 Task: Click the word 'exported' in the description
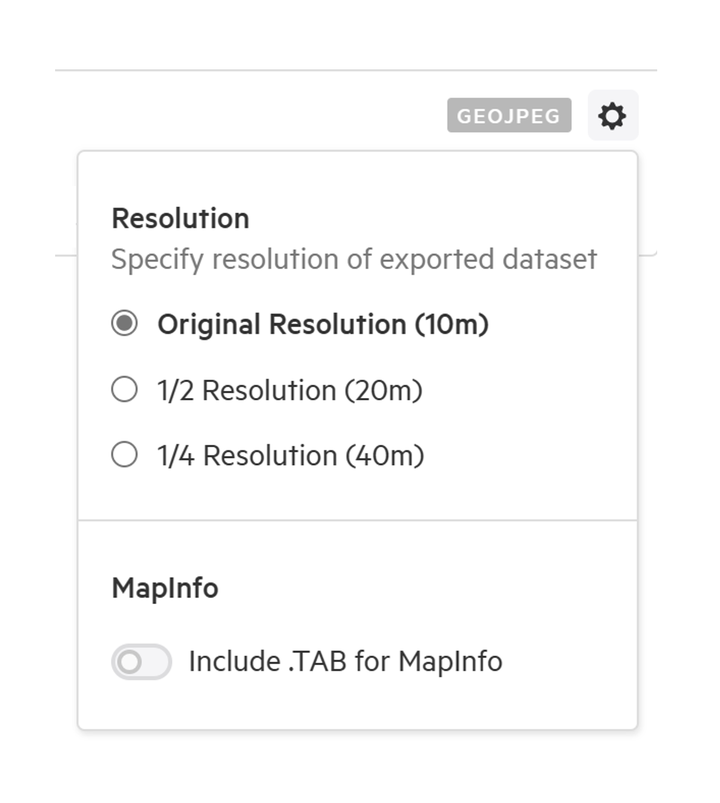tap(437, 260)
